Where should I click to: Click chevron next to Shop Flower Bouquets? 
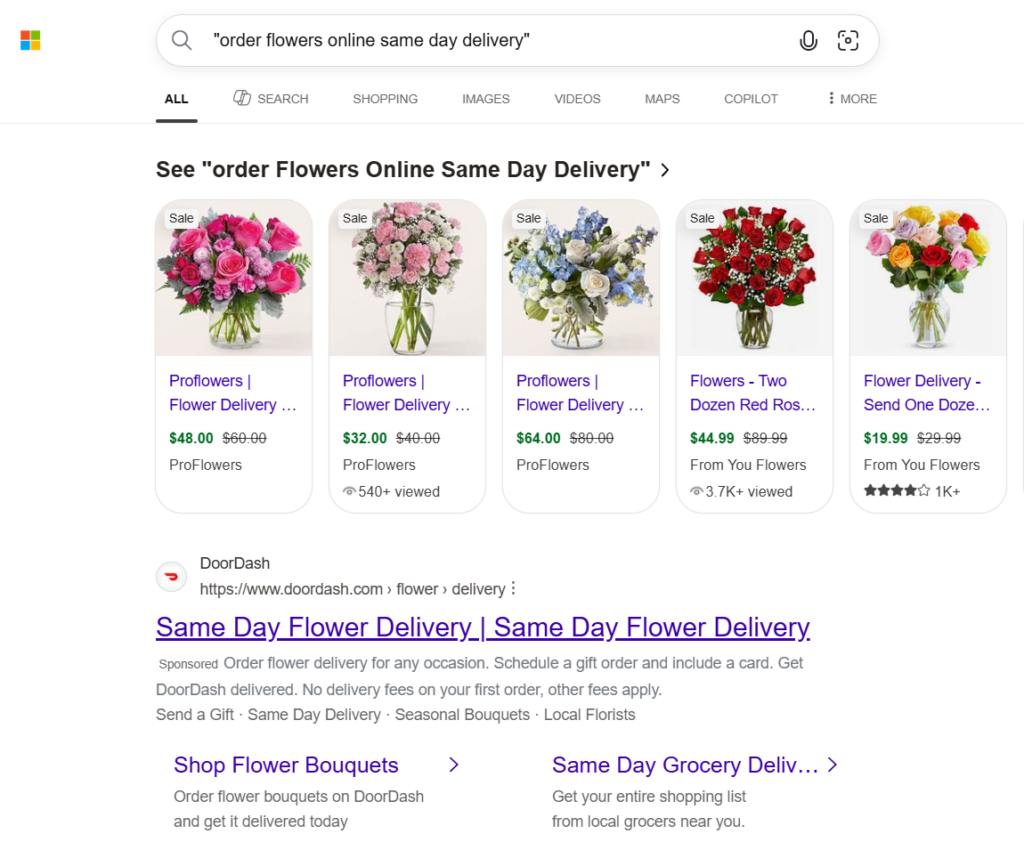click(x=455, y=764)
